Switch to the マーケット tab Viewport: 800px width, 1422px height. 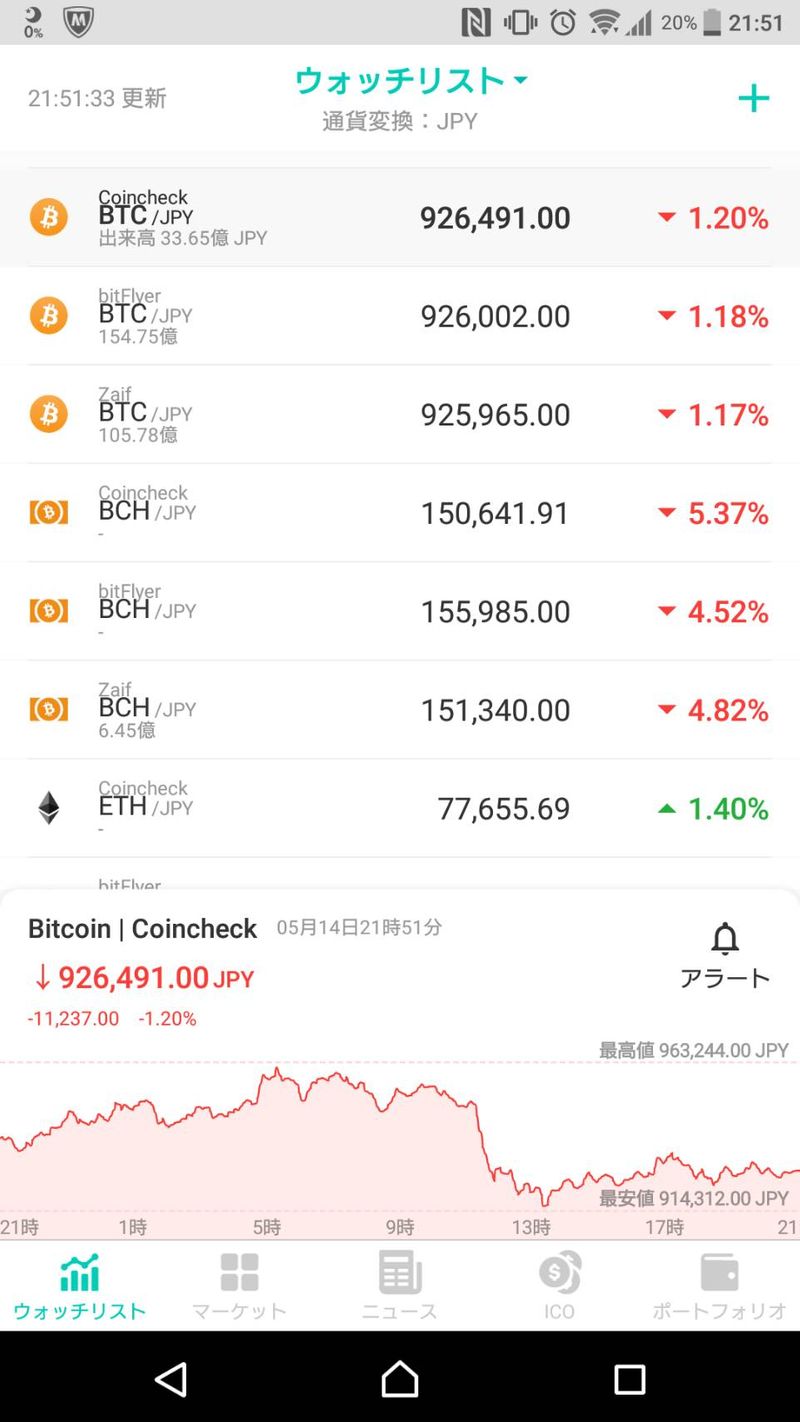239,1285
